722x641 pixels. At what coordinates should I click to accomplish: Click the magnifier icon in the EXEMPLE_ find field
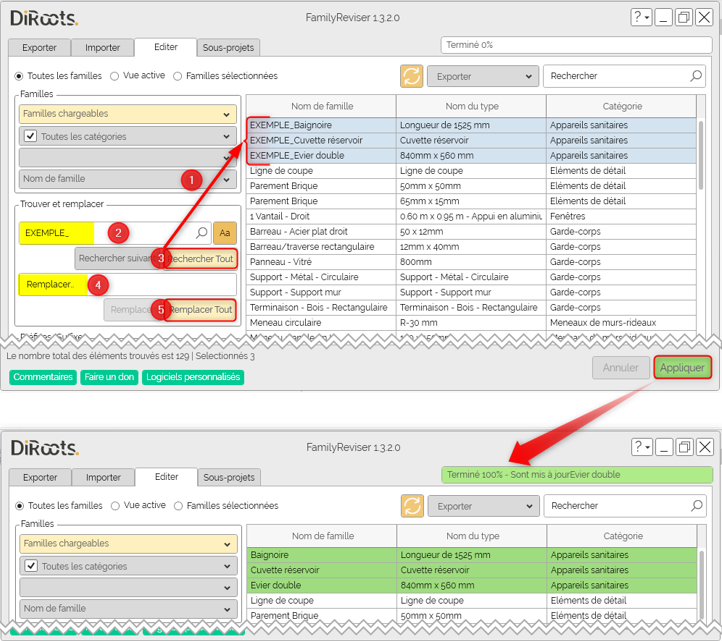pos(202,233)
